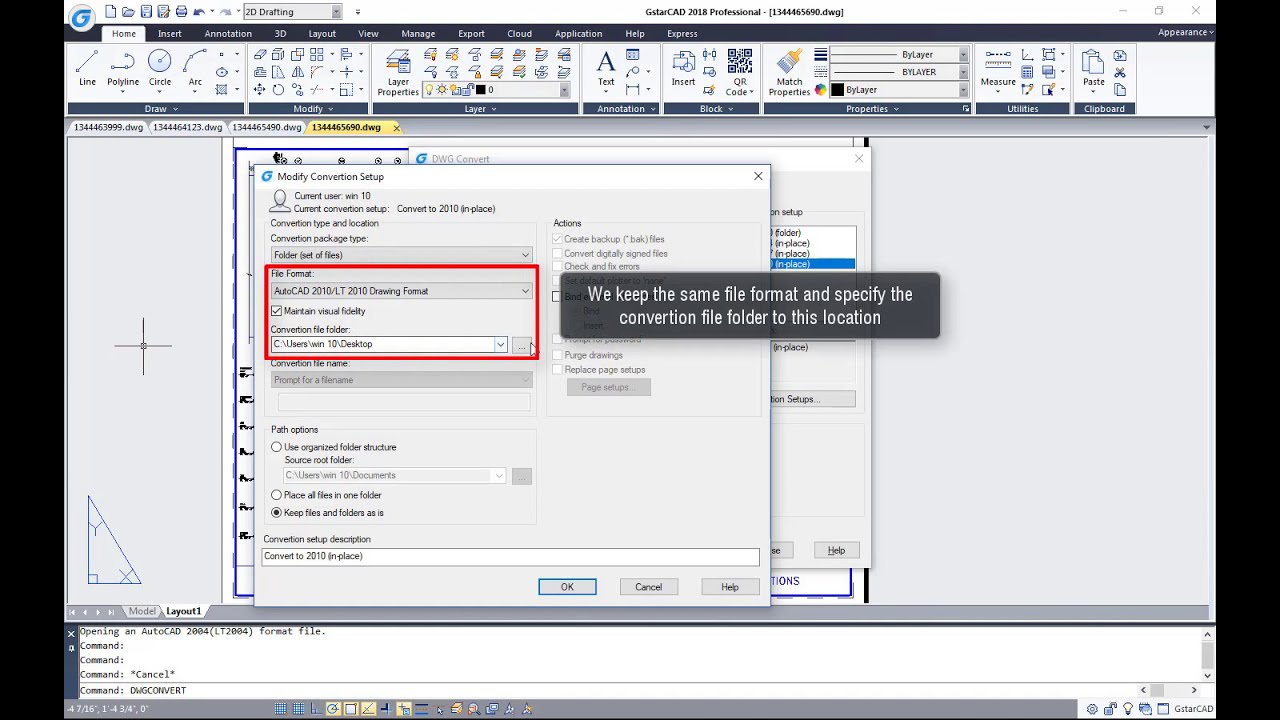The height and width of the screenshot is (720, 1280).
Task: Click the Insert block icon
Action: point(683,68)
